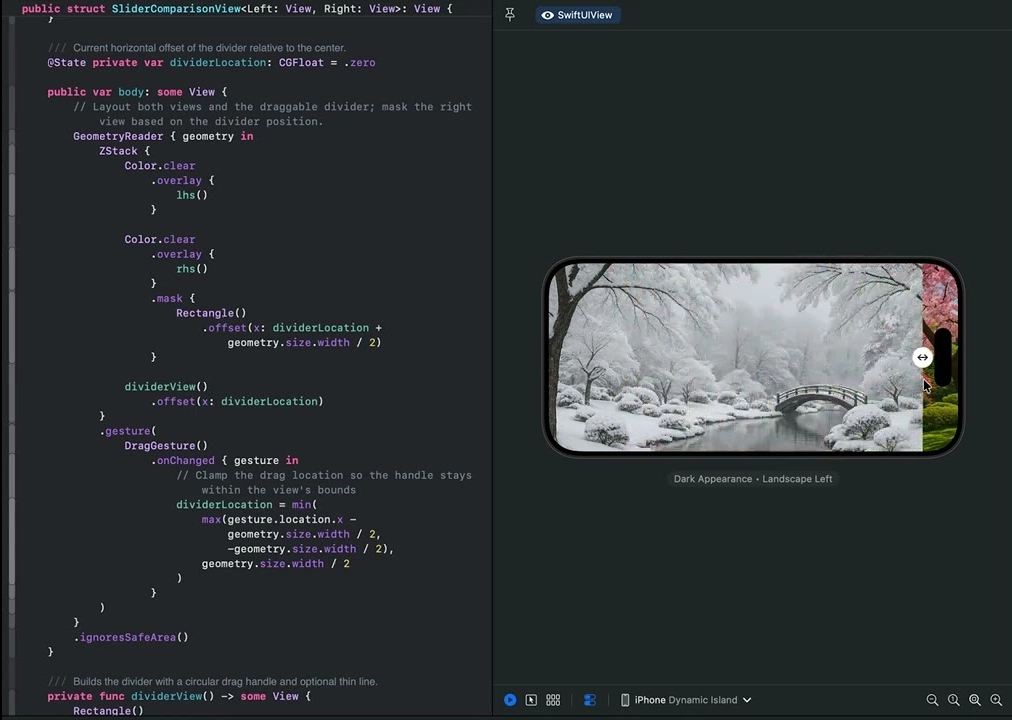Viewport: 1012px width, 720px height.
Task: Click the dividerLocation state variable declaration
Action: point(217,63)
